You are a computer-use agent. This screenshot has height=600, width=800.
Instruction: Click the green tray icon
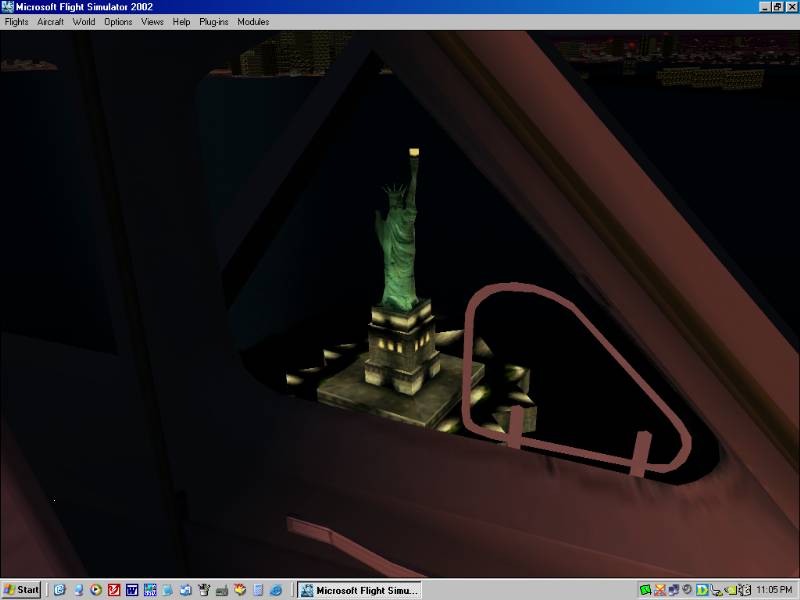pyautogui.click(x=645, y=590)
